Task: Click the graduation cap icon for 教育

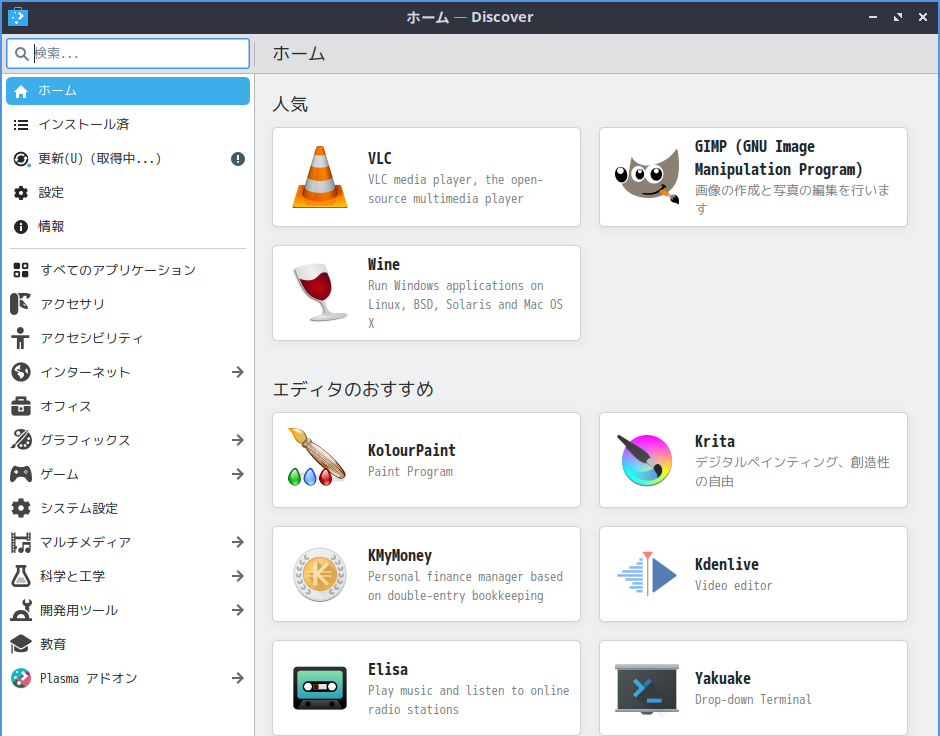Action: click(21, 644)
